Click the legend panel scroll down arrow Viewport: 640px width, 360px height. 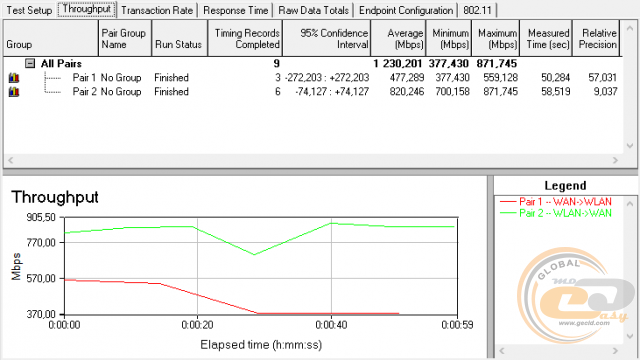click(630, 336)
